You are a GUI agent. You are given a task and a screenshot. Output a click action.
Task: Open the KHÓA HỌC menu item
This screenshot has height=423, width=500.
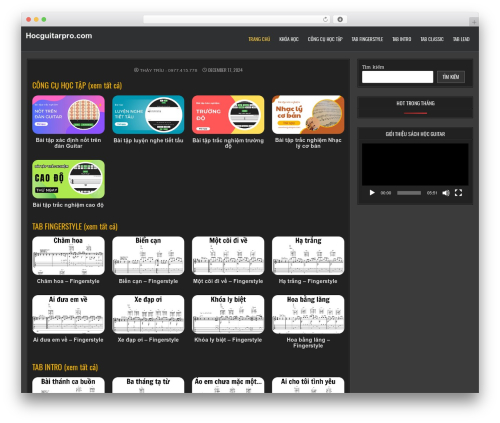(289, 39)
